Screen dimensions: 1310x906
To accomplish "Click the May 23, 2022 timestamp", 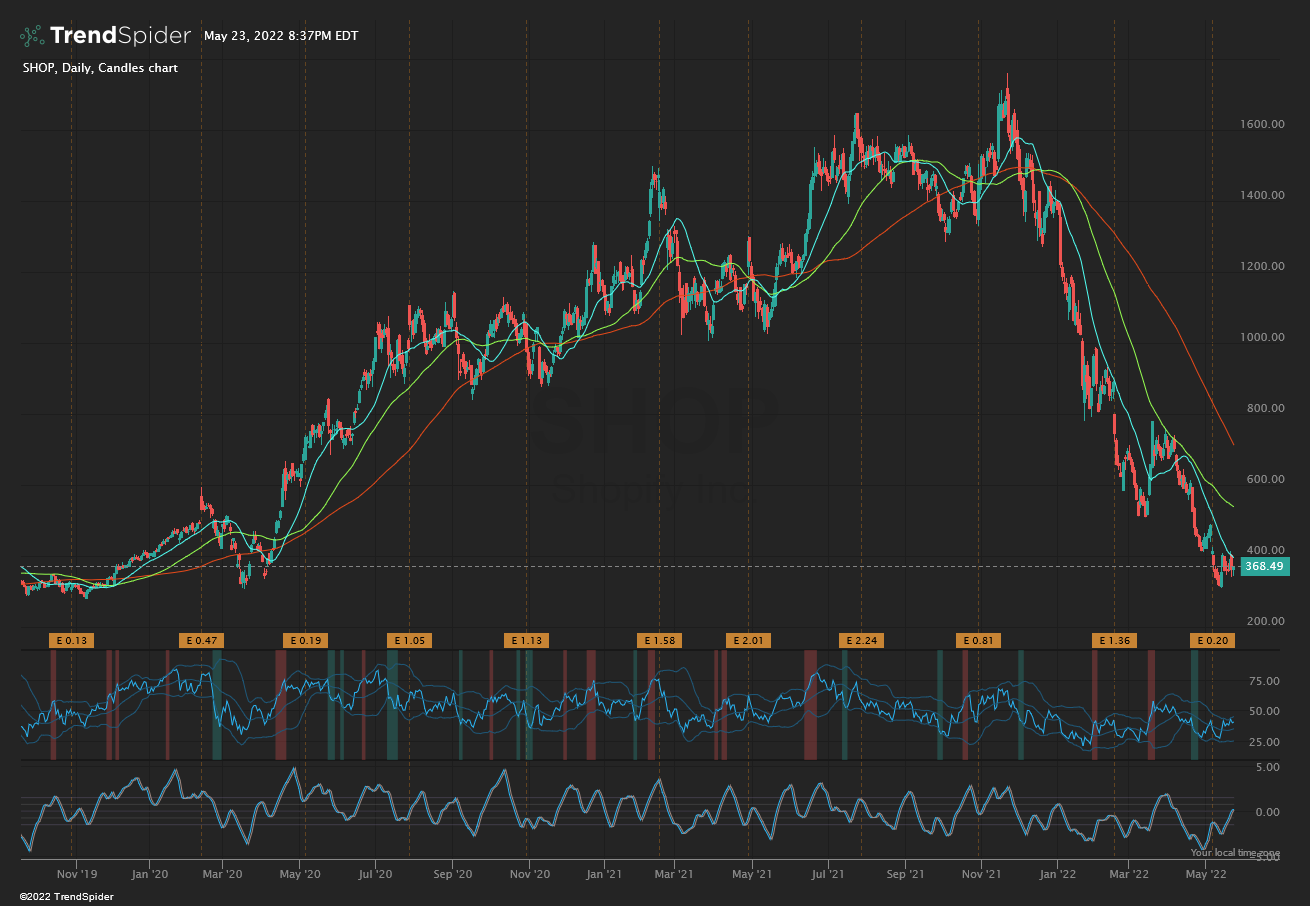I will 281,36.
